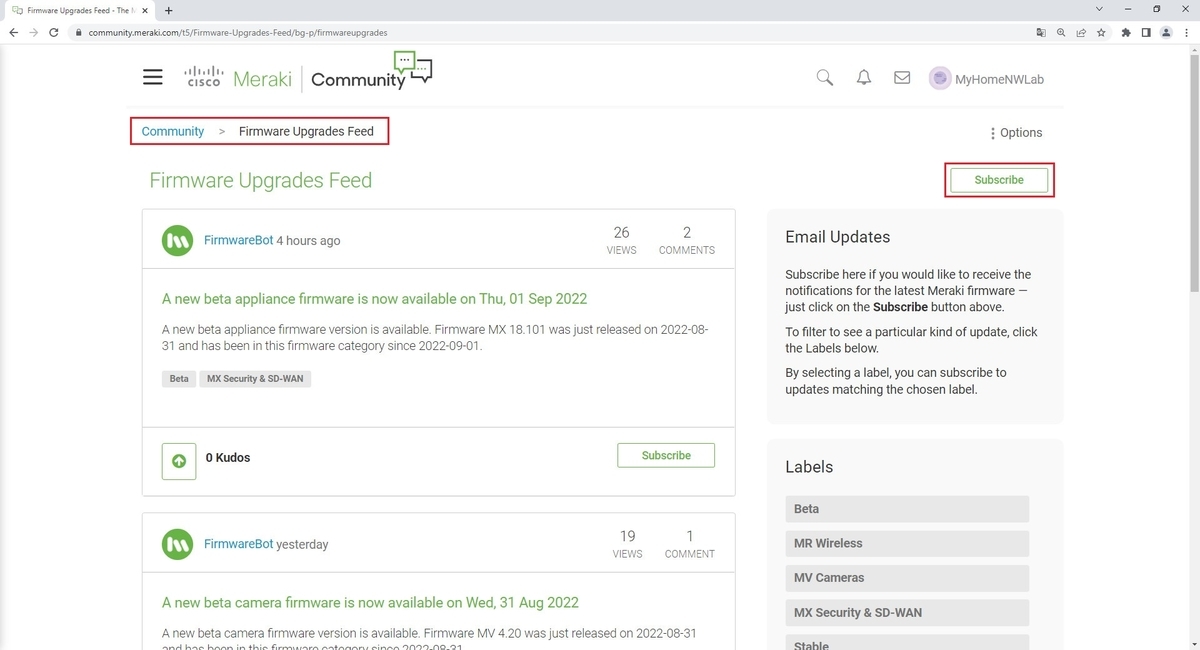Open a new browser tab

pyautogui.click(x=168, y=10)
